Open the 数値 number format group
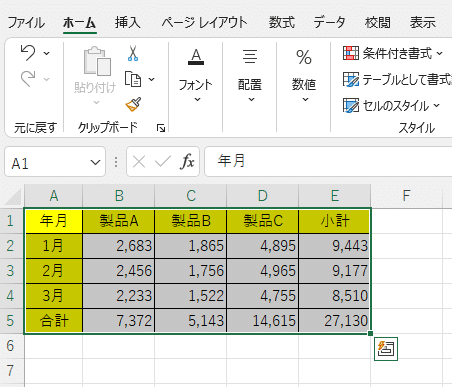 (304, 75)
